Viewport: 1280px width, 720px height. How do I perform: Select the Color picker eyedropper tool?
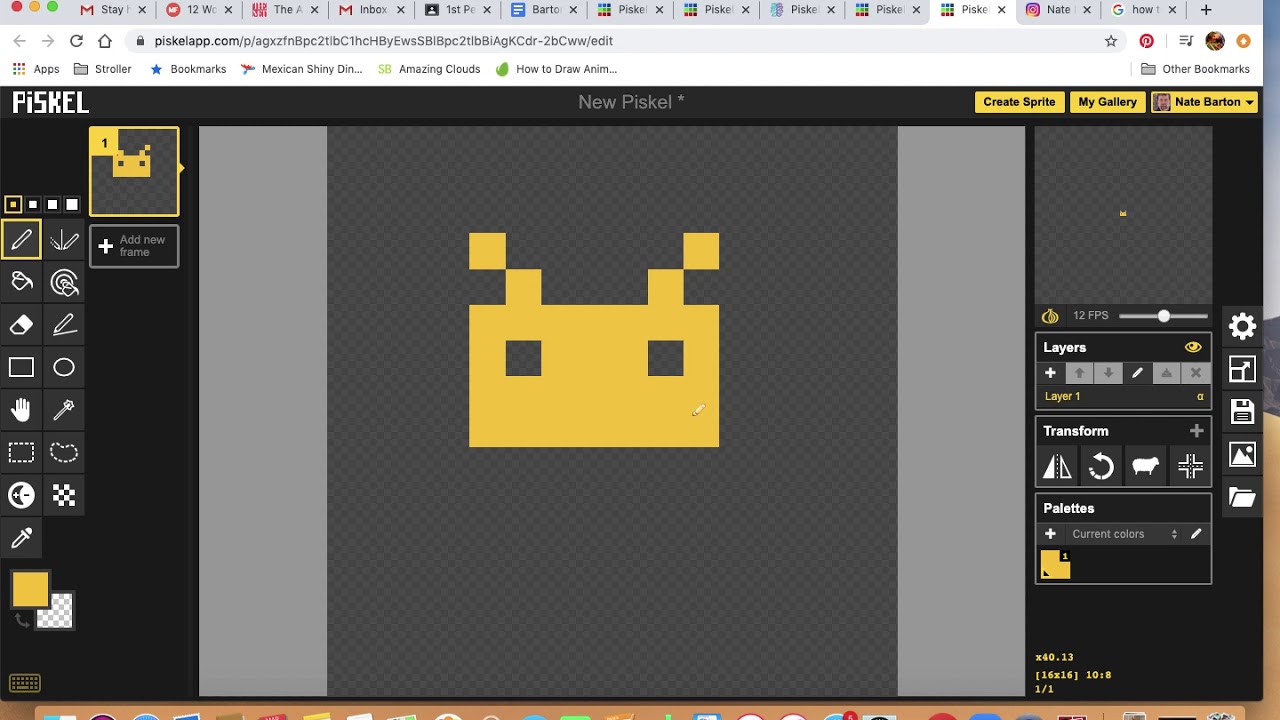(x=21, y=538)
